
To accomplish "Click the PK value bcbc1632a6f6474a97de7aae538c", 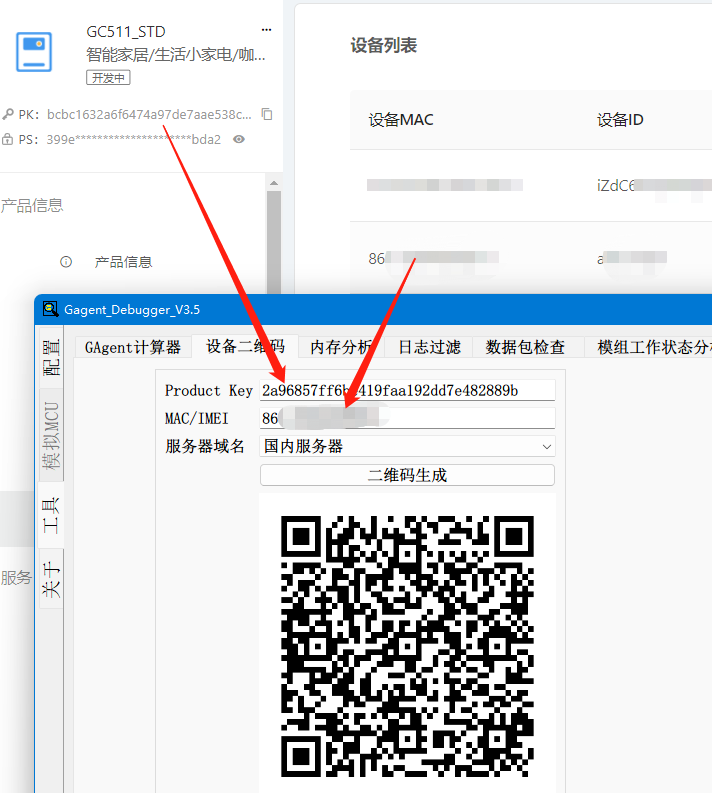I will pyautogui.click(x=149, y=114).
